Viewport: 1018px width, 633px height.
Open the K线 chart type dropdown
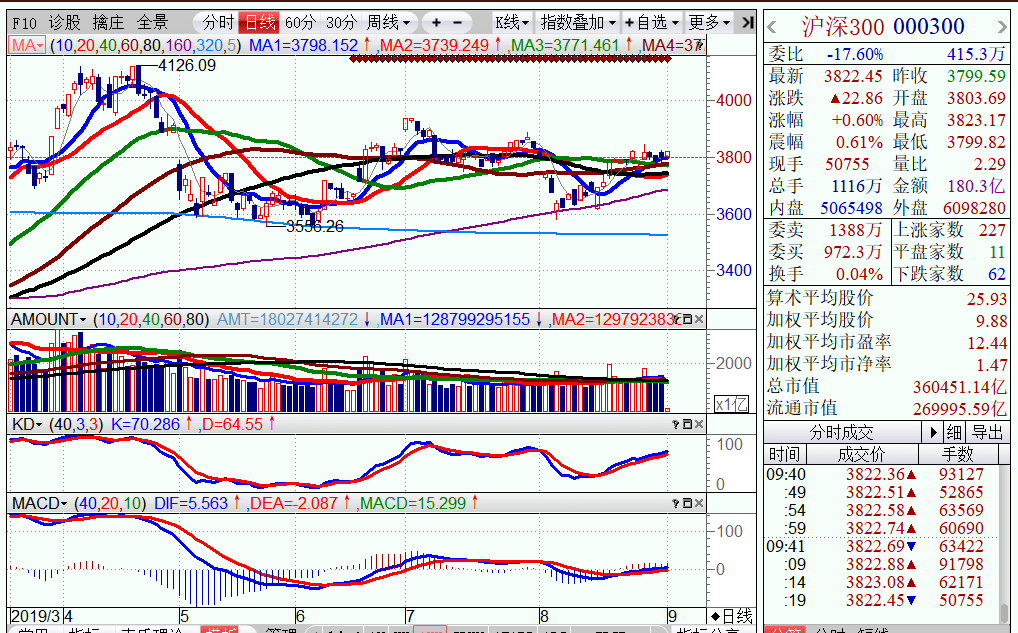(x=512, y=23)
